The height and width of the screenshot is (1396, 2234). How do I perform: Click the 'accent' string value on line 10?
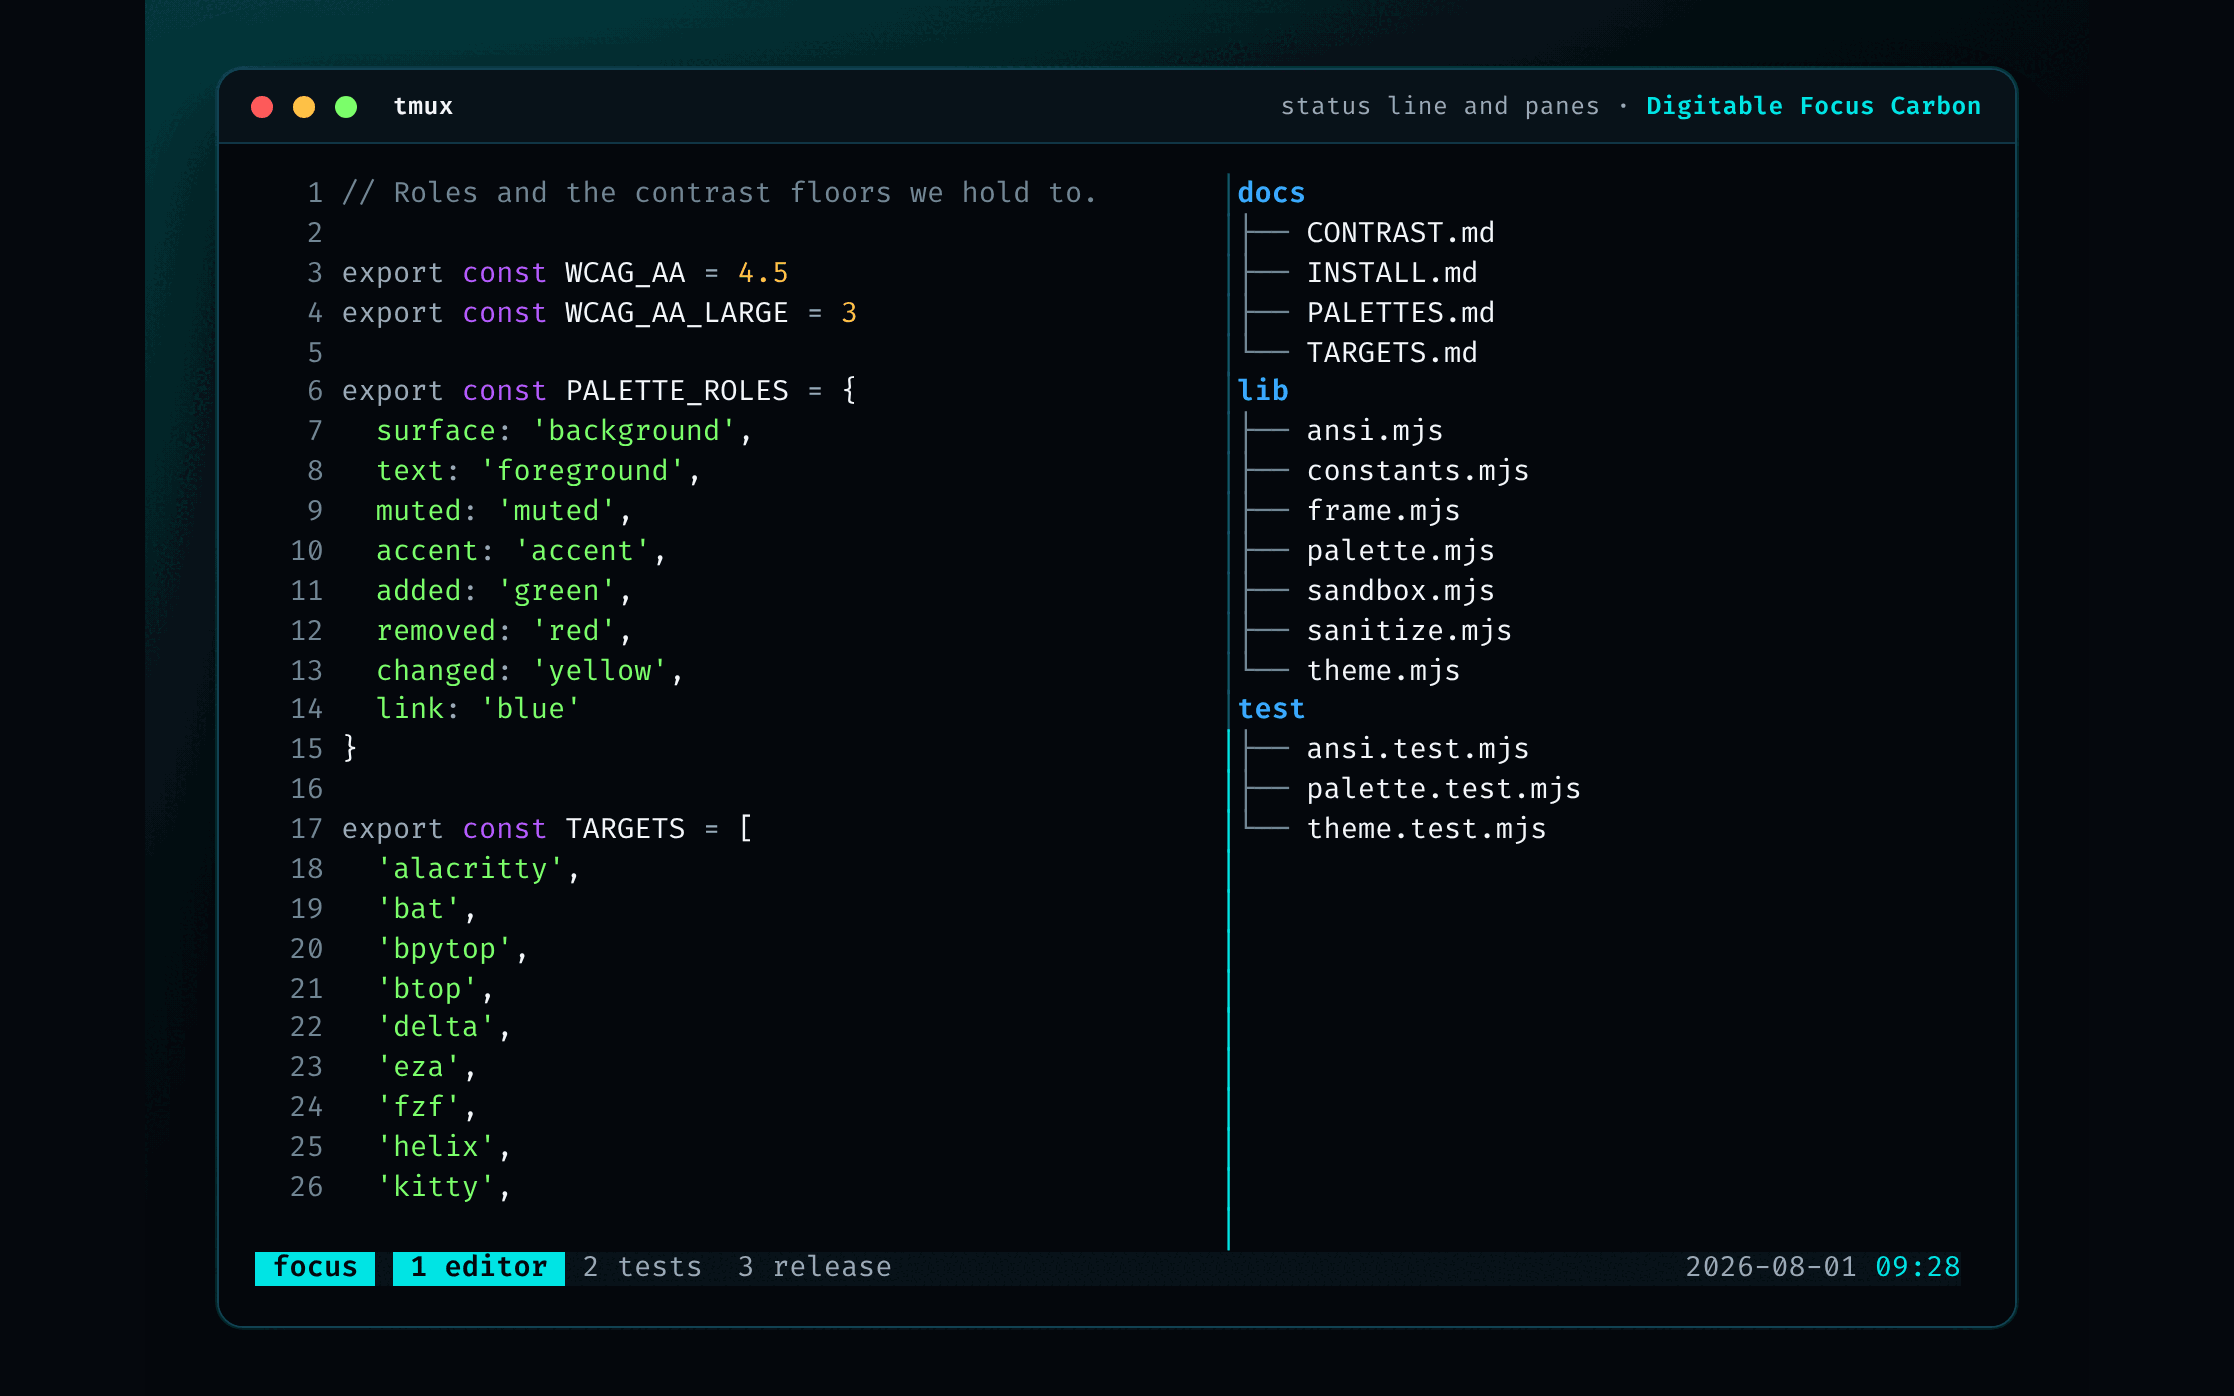click(582, 551)
